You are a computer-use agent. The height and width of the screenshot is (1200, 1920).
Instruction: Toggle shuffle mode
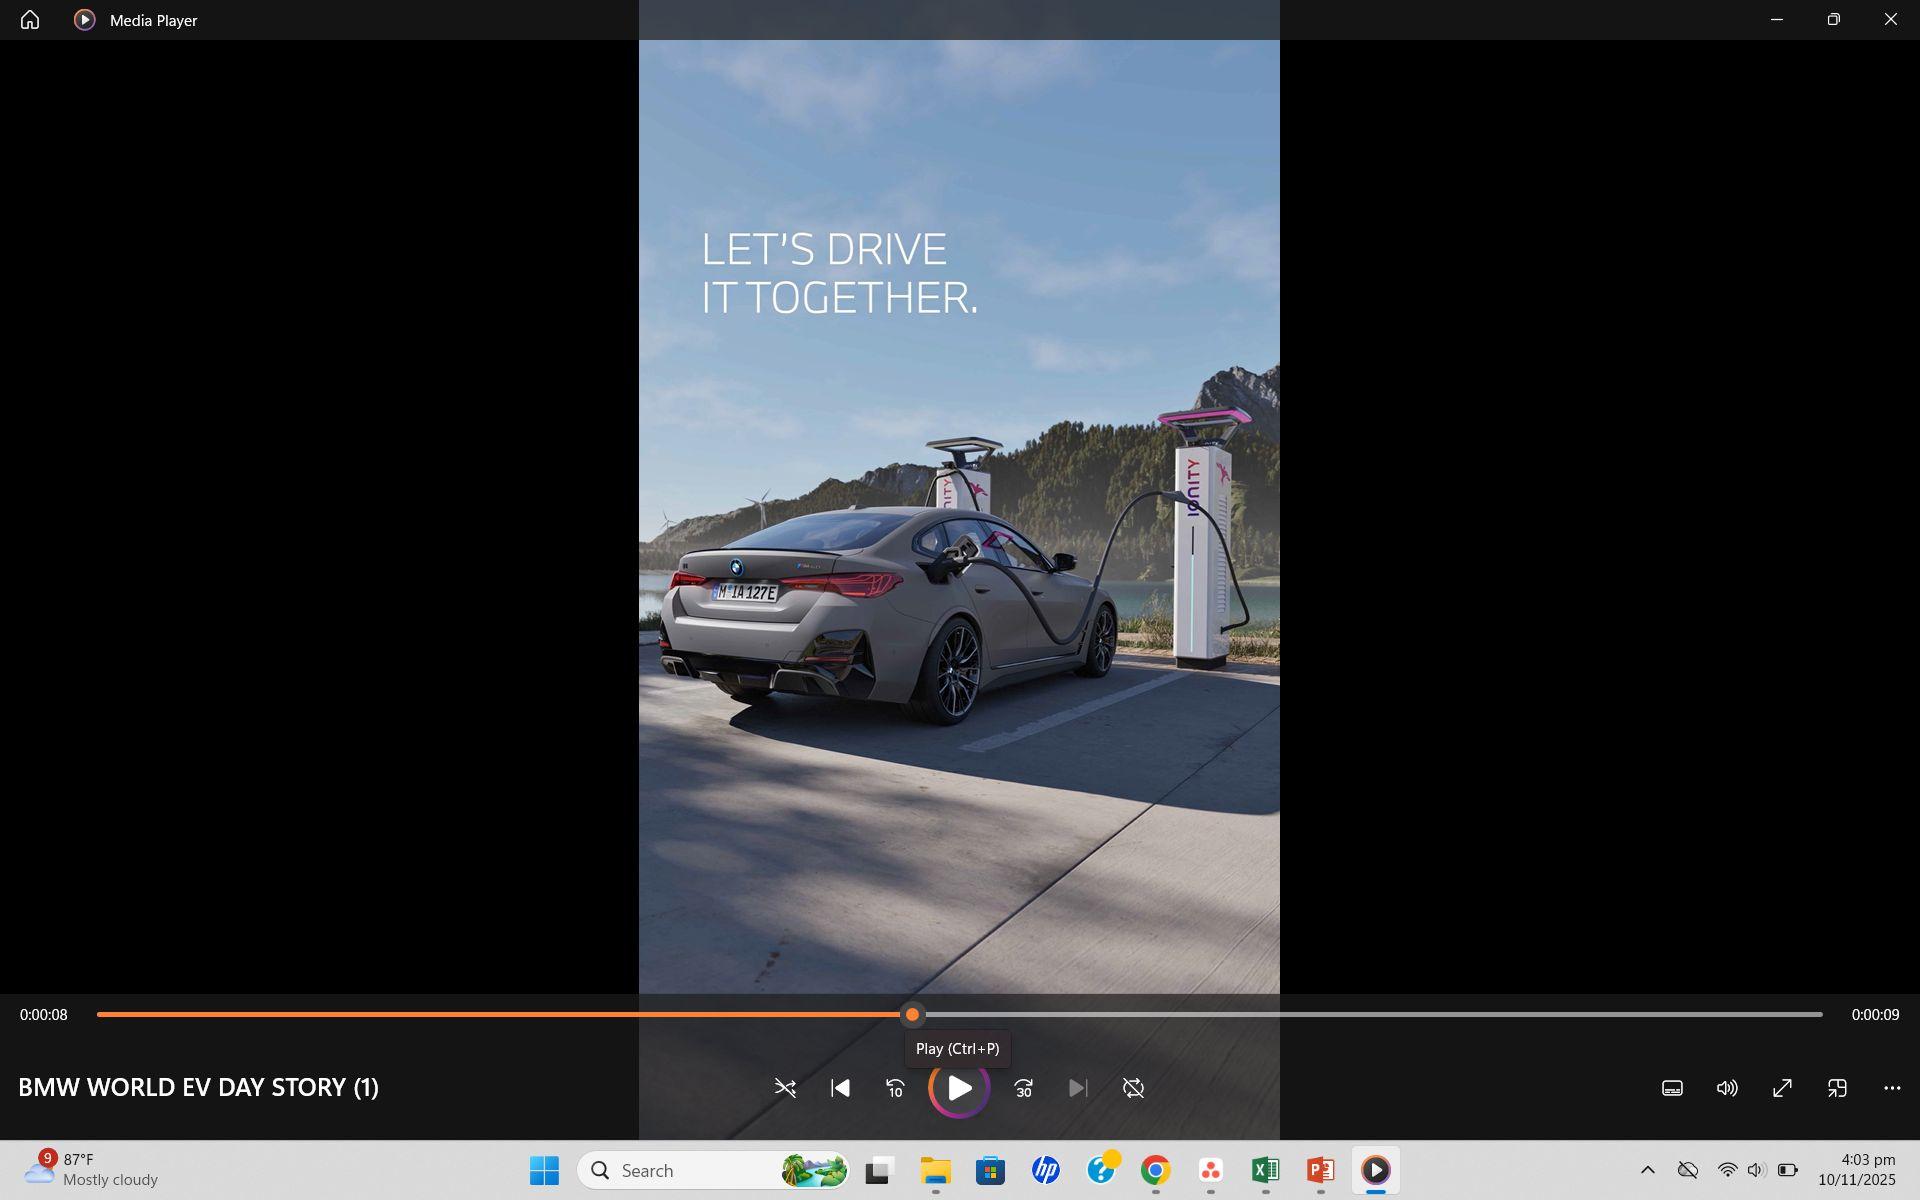pos(785,1088)
